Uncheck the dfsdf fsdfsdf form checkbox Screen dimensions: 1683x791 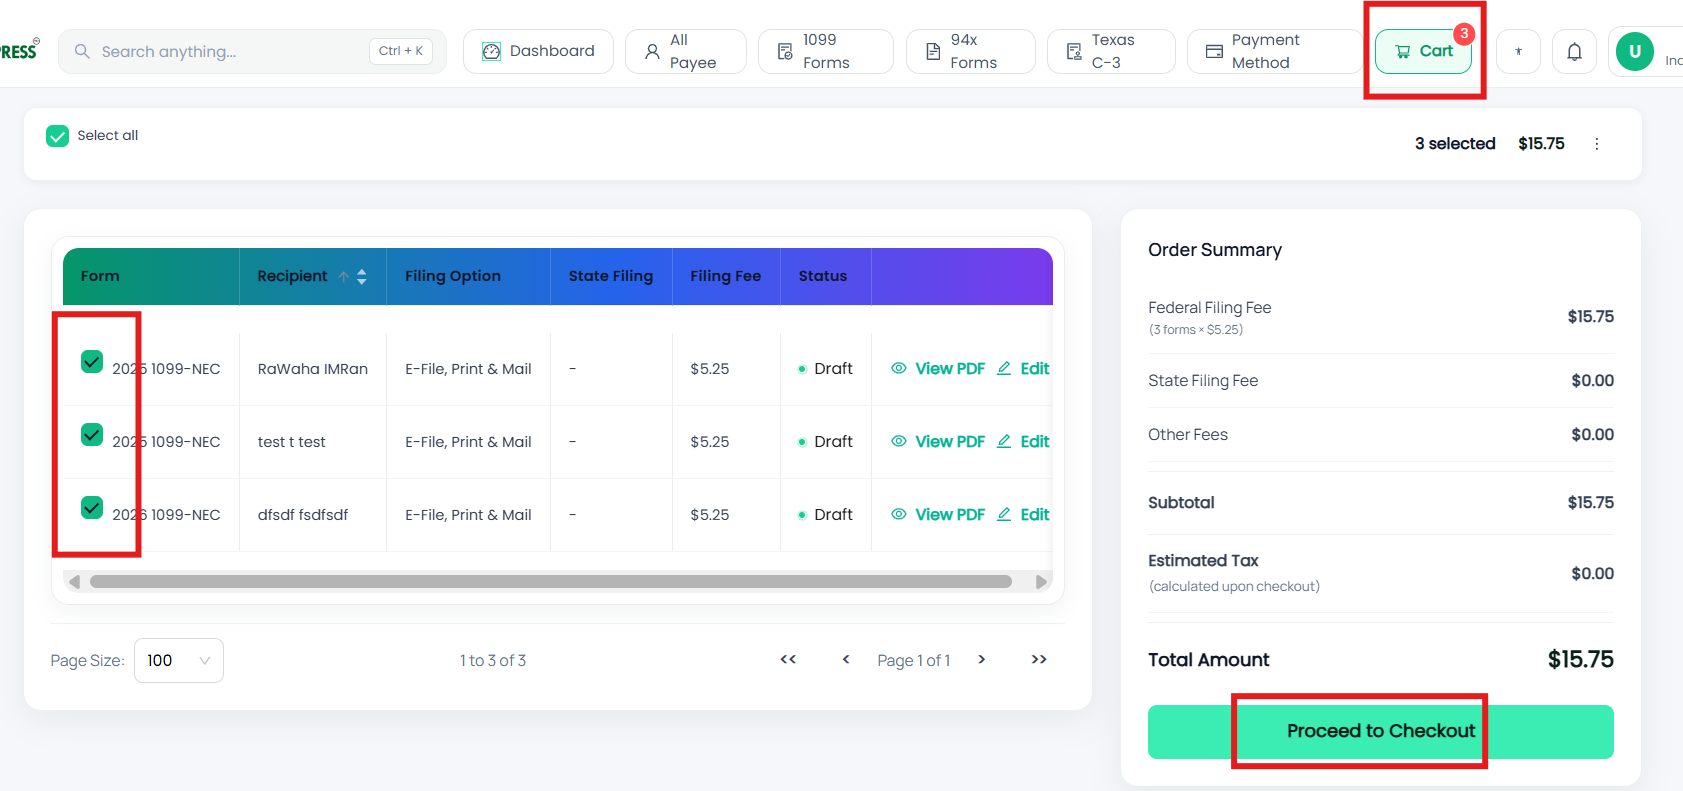(x=92, y=508)
